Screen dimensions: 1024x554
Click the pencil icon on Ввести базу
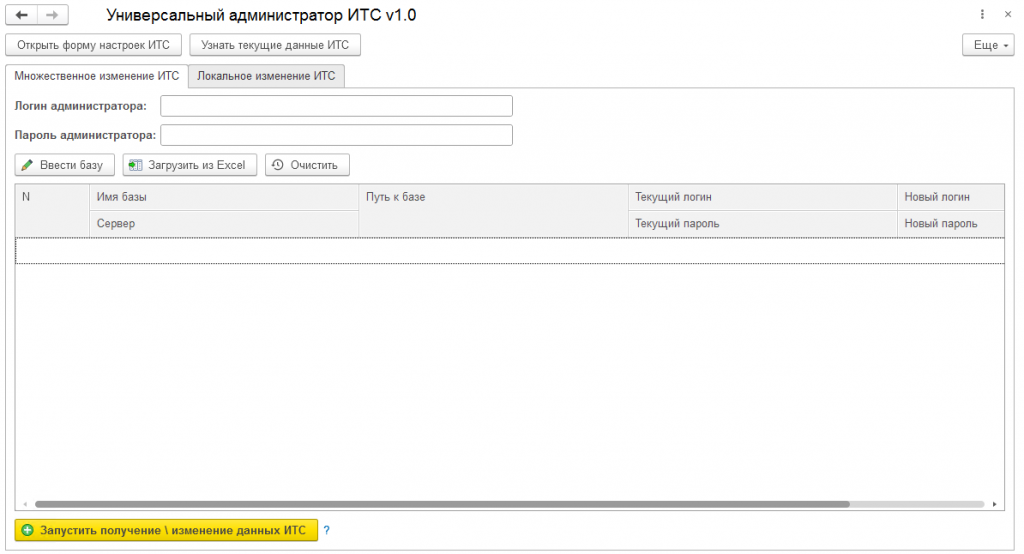pyautogui.click(x=27, y=165)
